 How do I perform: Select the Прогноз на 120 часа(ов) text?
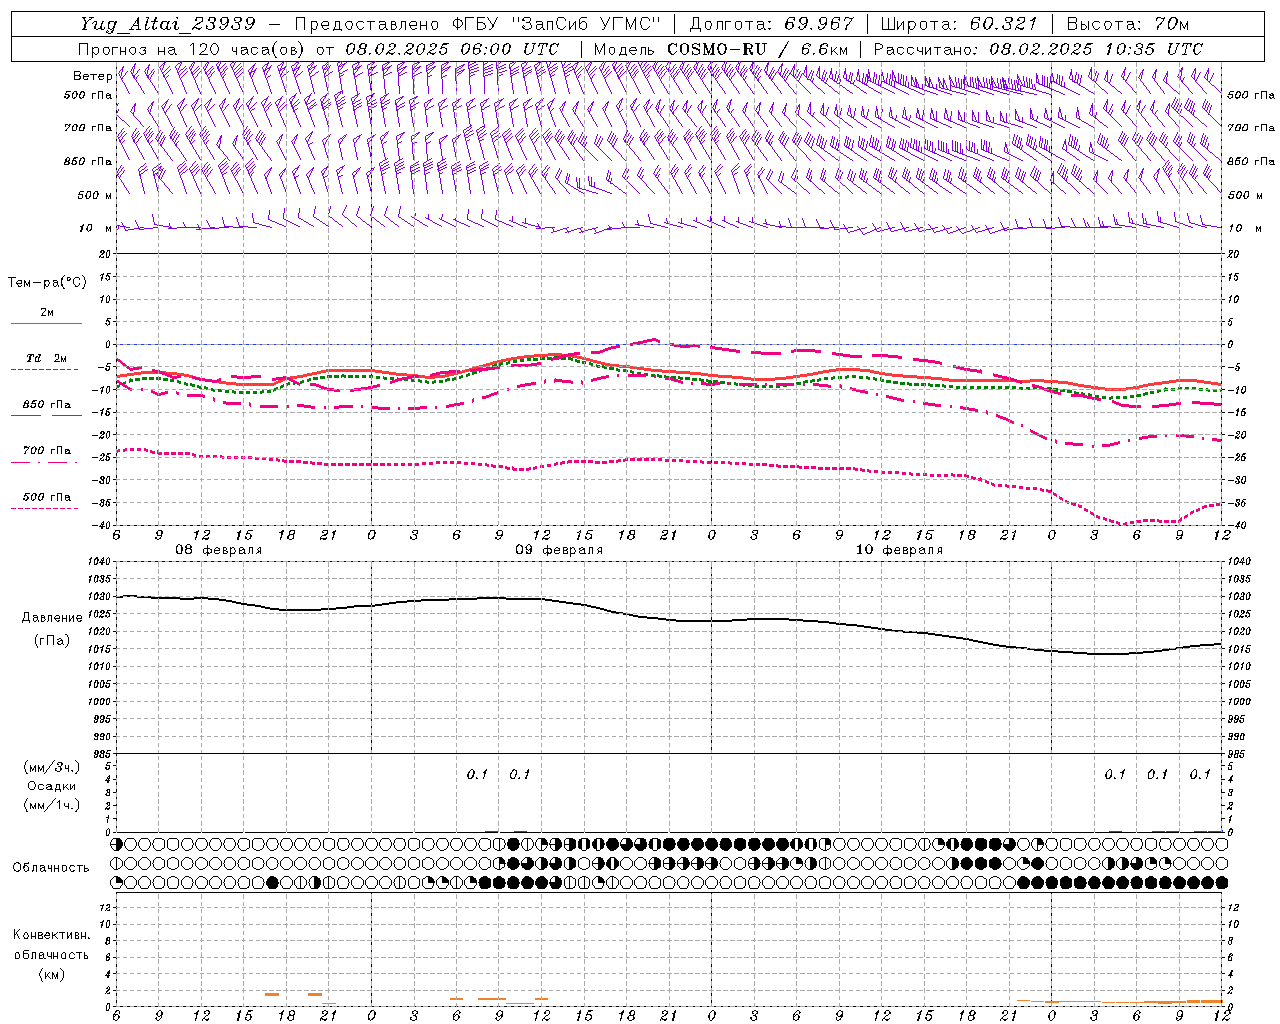pos(192,49)
